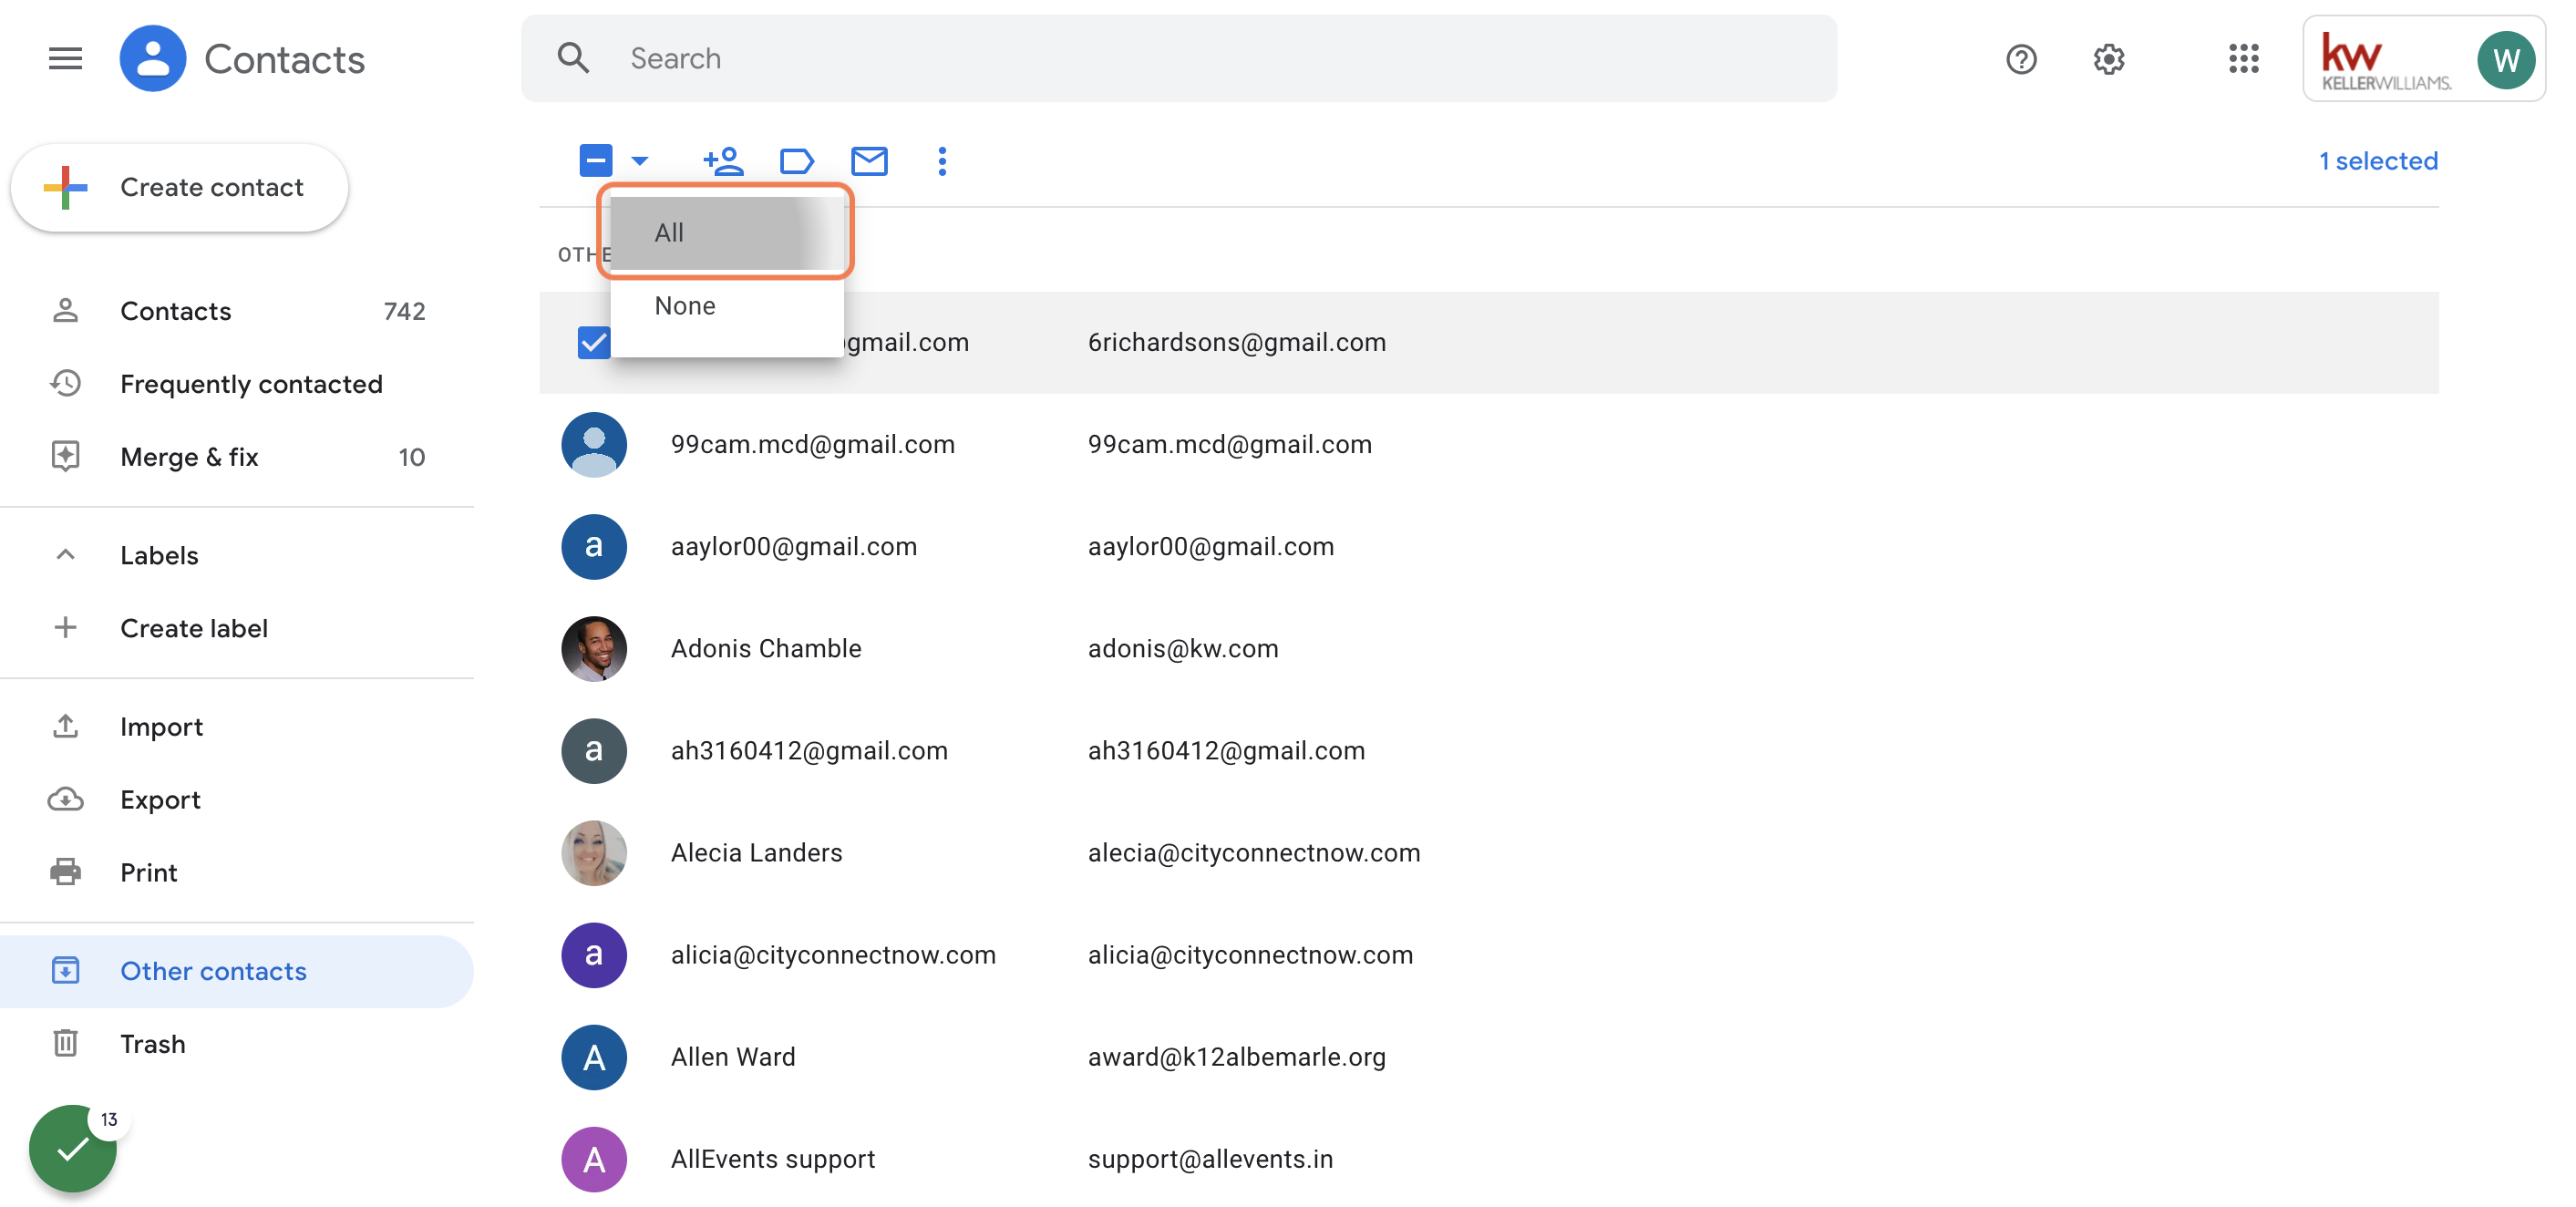Click email adonis@kw.com
The image size is (2576, 1207).
[1183, 648]
